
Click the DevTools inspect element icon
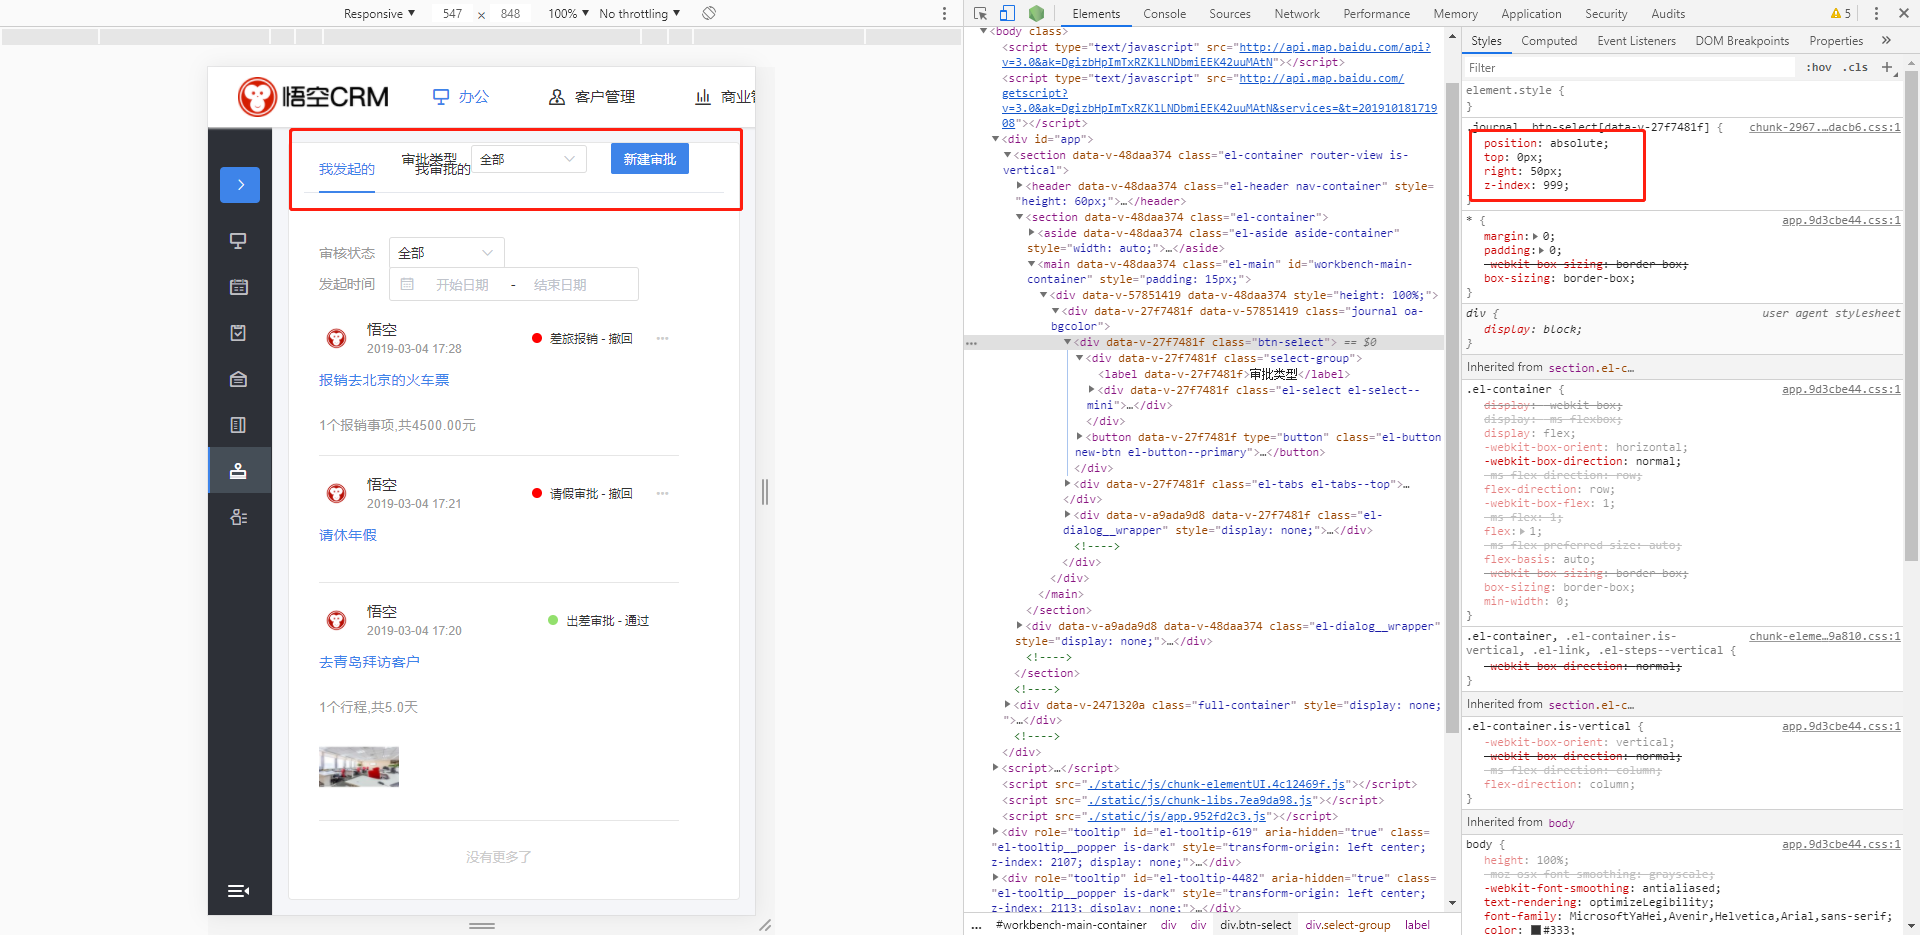(x=980, y=13)
